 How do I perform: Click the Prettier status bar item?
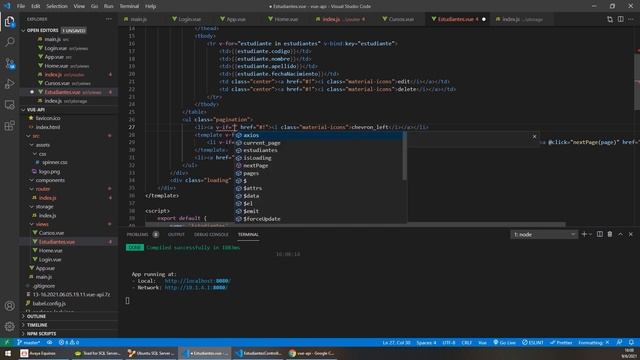[561, 342]
